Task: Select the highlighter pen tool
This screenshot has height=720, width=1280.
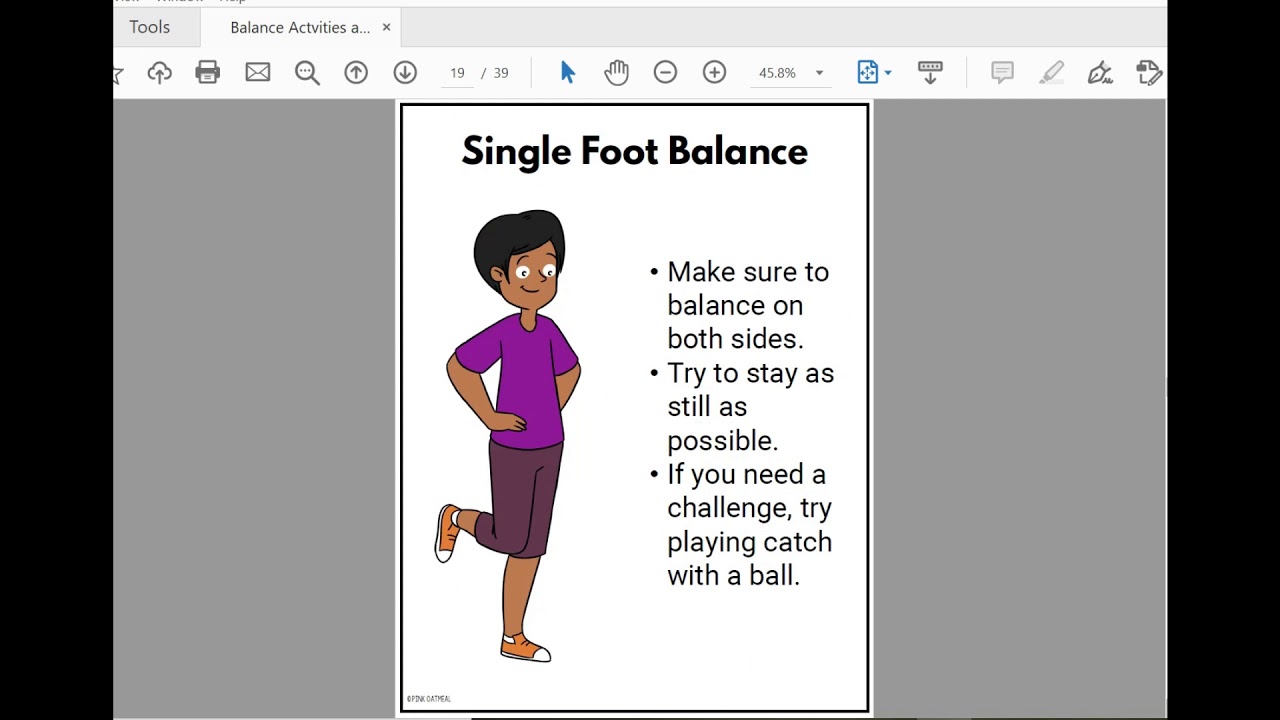Action: 1051,73
